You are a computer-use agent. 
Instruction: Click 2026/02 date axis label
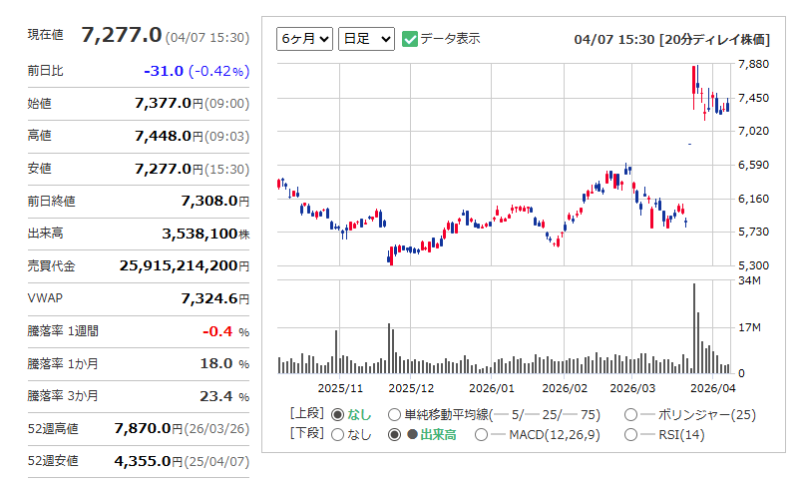565,389
